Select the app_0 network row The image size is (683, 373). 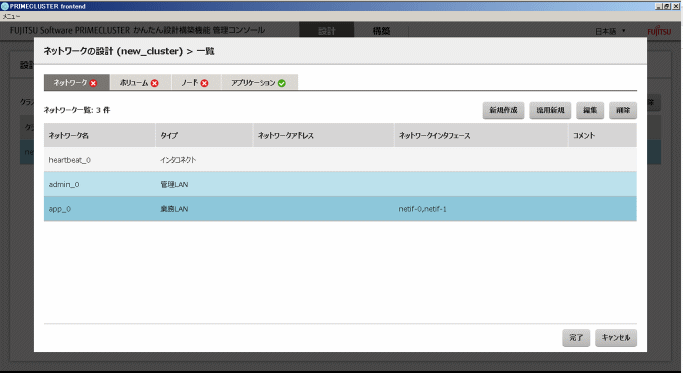point(340,209)
